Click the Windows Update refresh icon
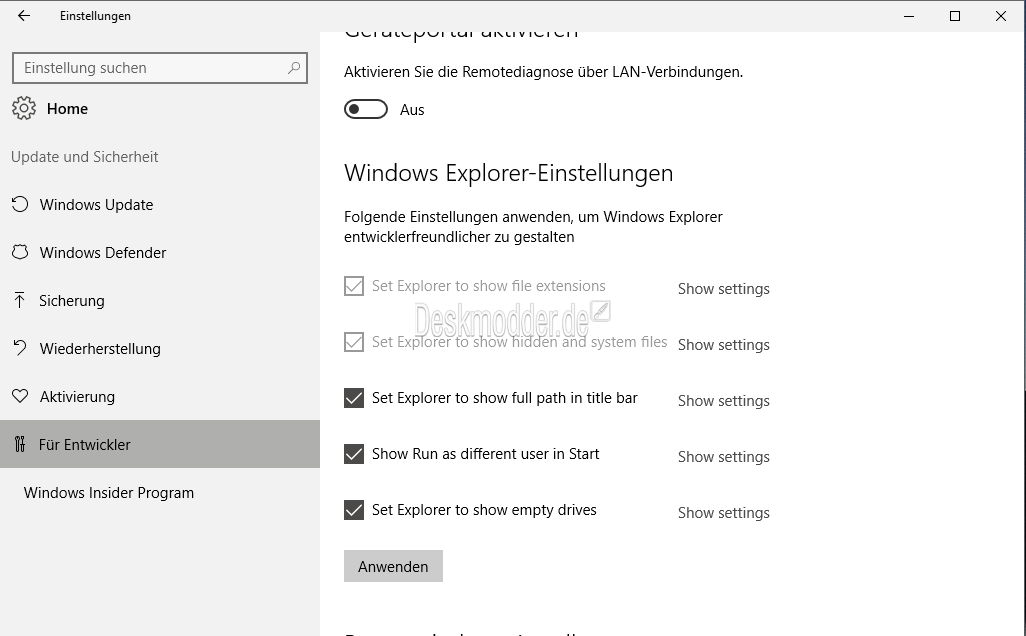This screenshot has height=636, width=1026. point(20,204)
